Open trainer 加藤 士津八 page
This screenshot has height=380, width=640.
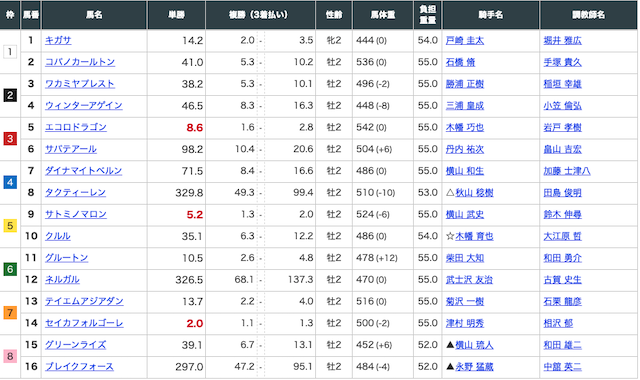(x=567, y=171)
